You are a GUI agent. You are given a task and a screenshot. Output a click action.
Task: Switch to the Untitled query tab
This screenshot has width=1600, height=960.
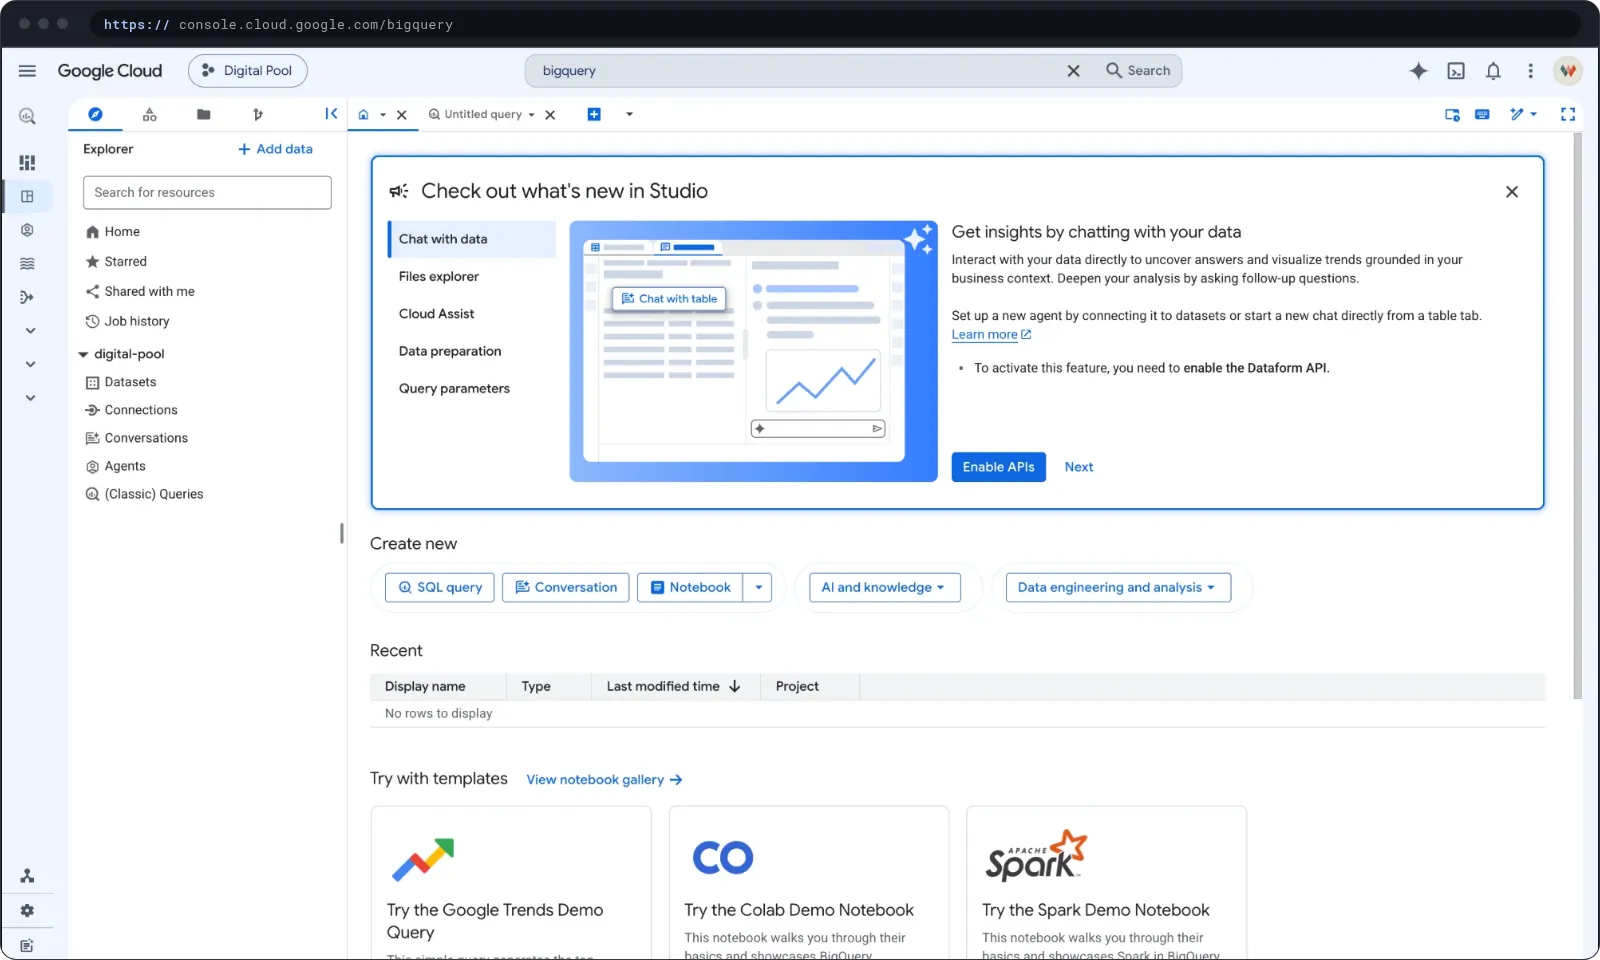(483, 115)
